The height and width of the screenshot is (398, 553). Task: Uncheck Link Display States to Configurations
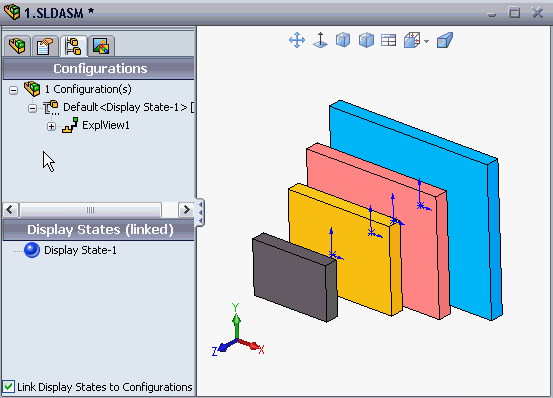pos(8,387)
